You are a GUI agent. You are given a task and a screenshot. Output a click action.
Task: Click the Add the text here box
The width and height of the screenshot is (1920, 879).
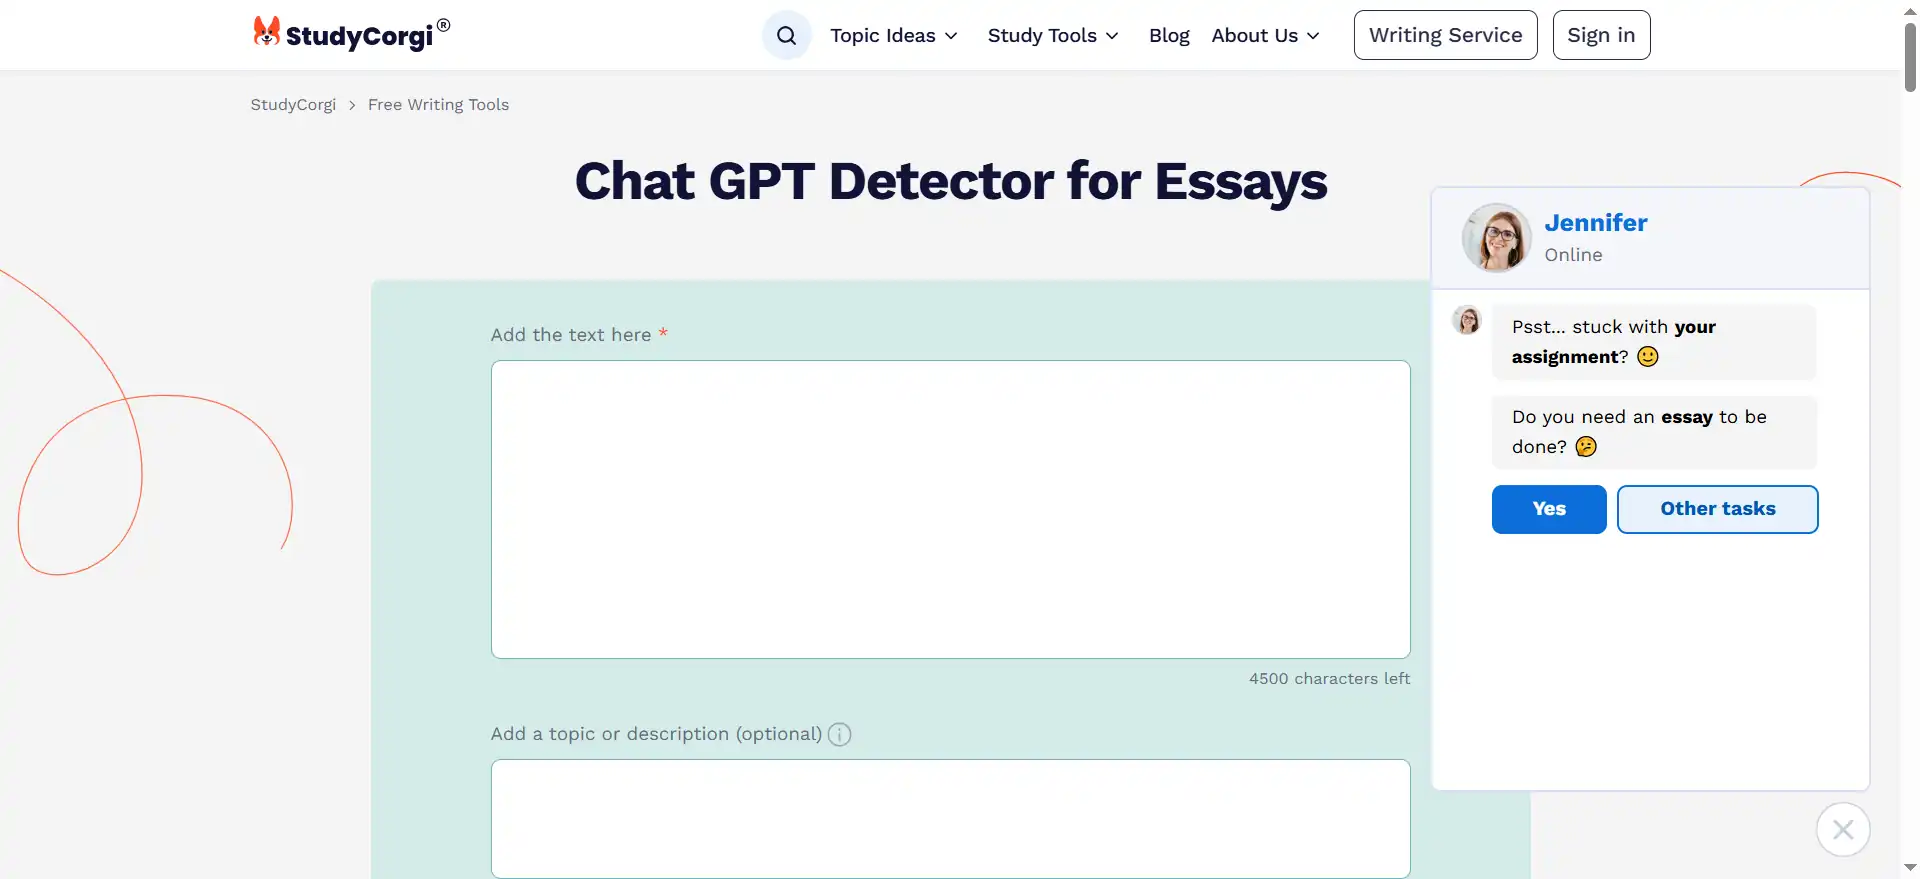tap(950, 509)
